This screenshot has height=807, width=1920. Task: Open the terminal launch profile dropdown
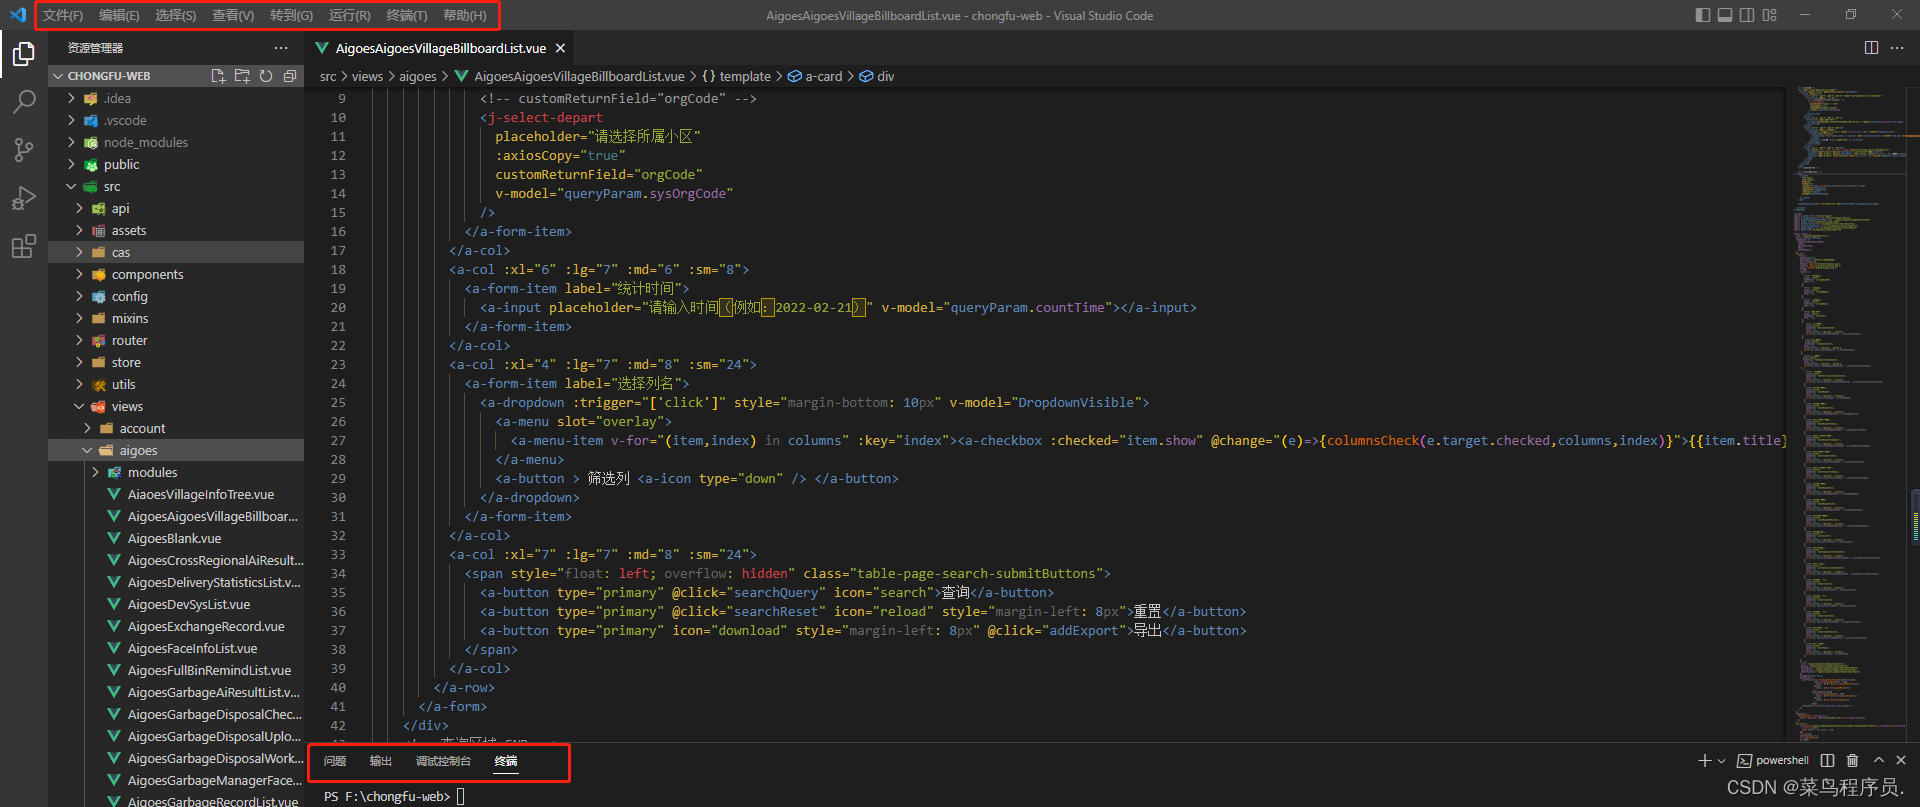pos(1721,761)
